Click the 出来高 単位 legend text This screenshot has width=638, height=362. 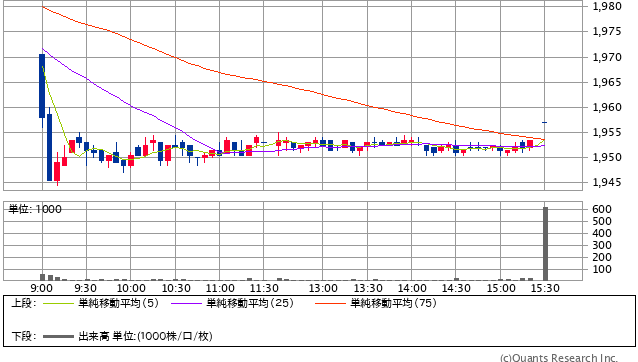coord(145,336)
